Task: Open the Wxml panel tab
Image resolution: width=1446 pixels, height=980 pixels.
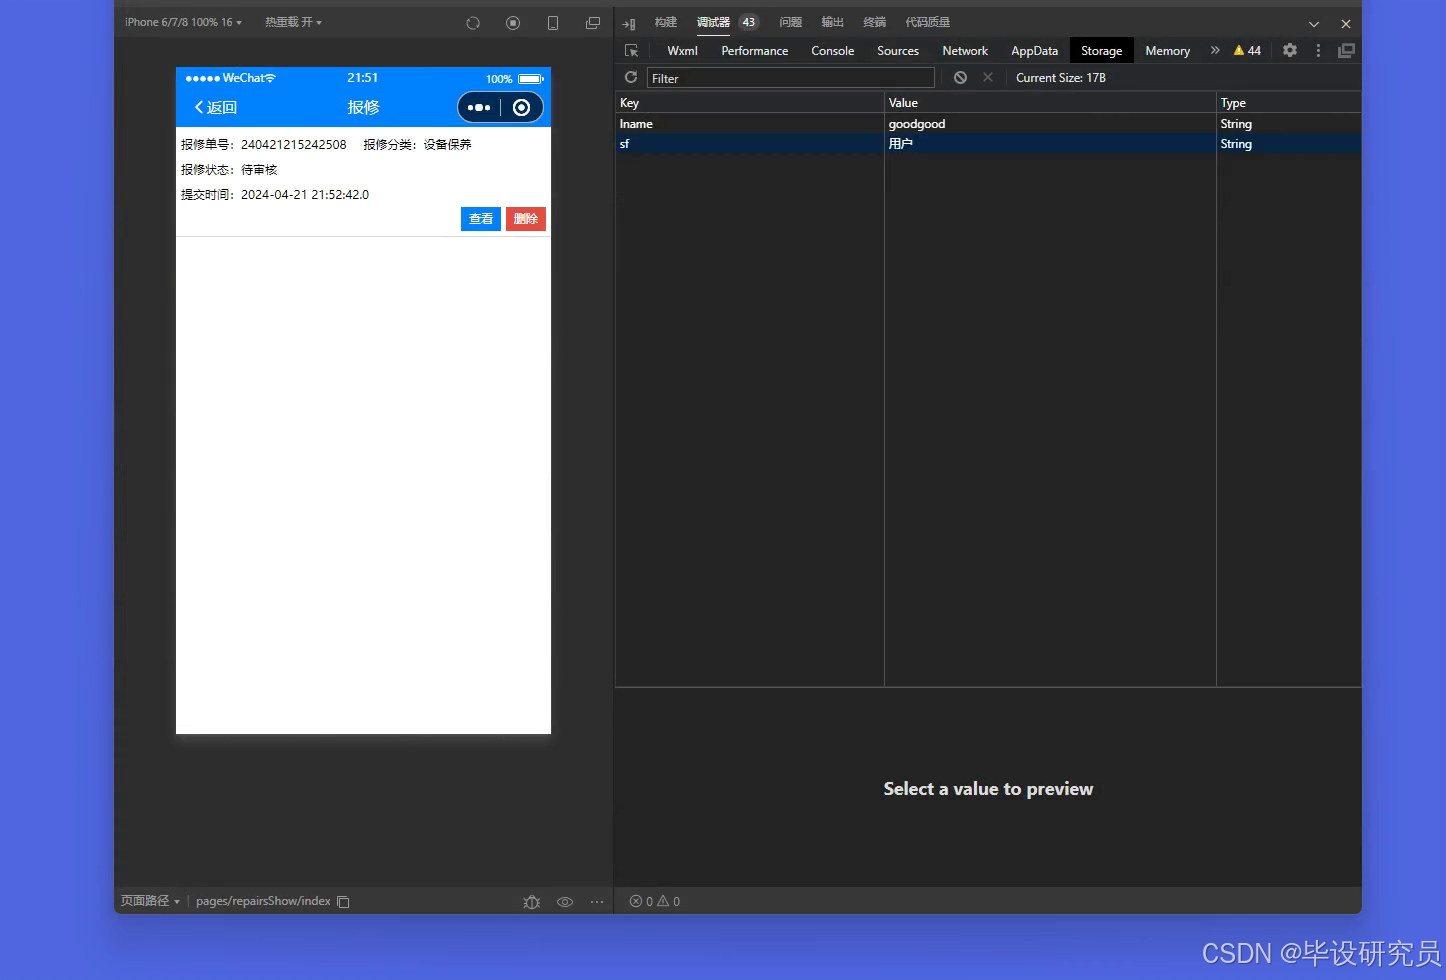Action: tap(683, 51)
